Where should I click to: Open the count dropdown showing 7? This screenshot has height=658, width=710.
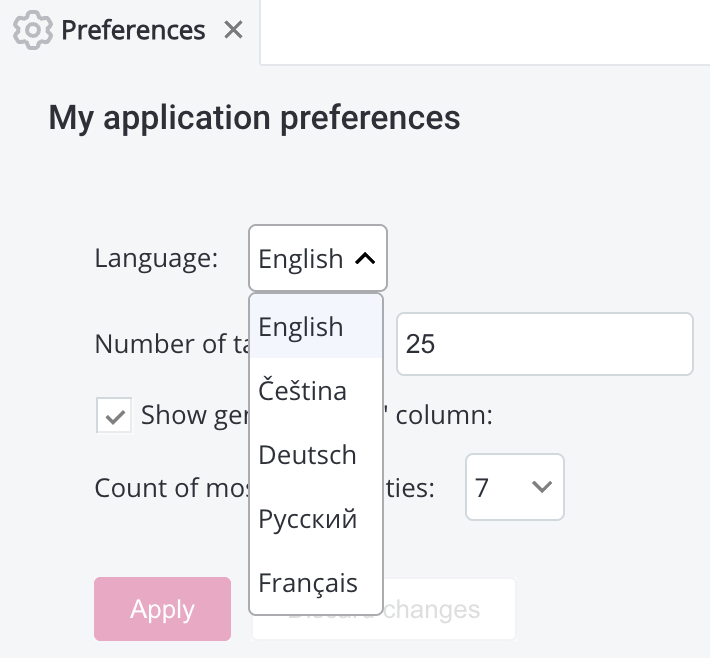[514, 487]
